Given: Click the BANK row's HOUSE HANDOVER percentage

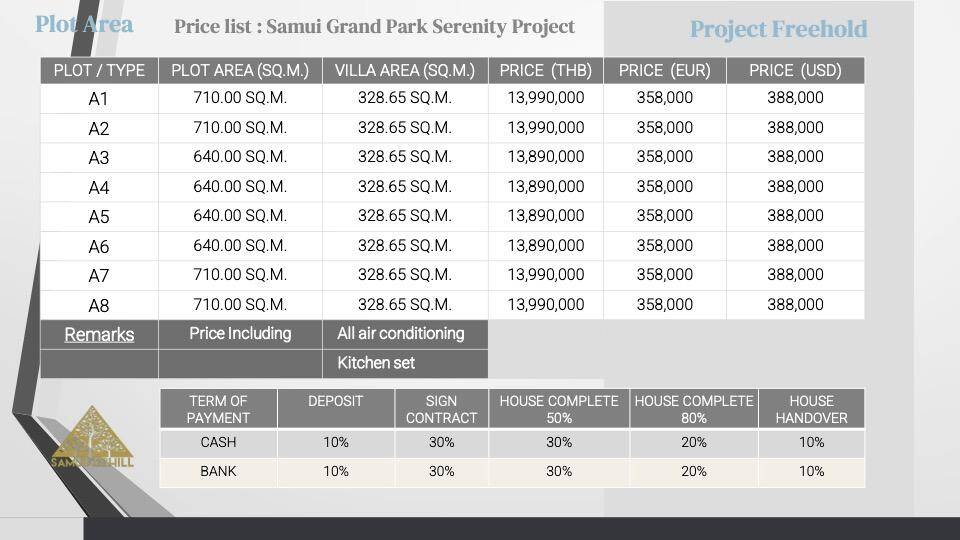Looking at the screenshot, I should pos(811,472).
